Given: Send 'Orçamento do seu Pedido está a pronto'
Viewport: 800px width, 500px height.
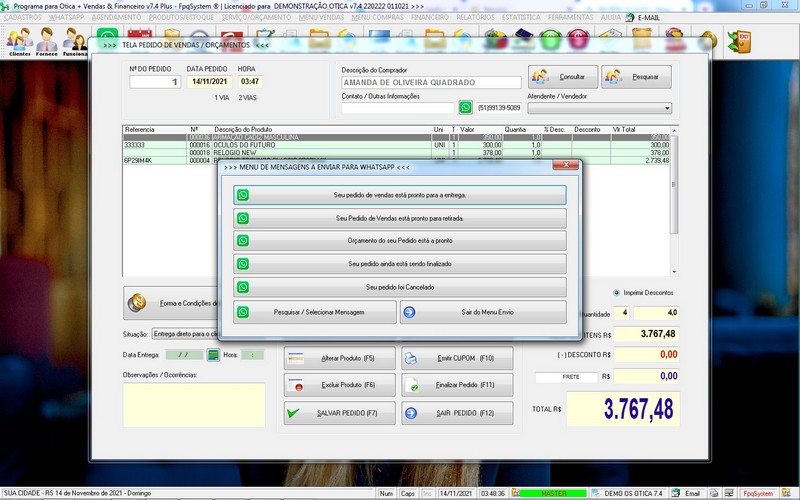Looking at the screenshot, I should pos(399,241).
